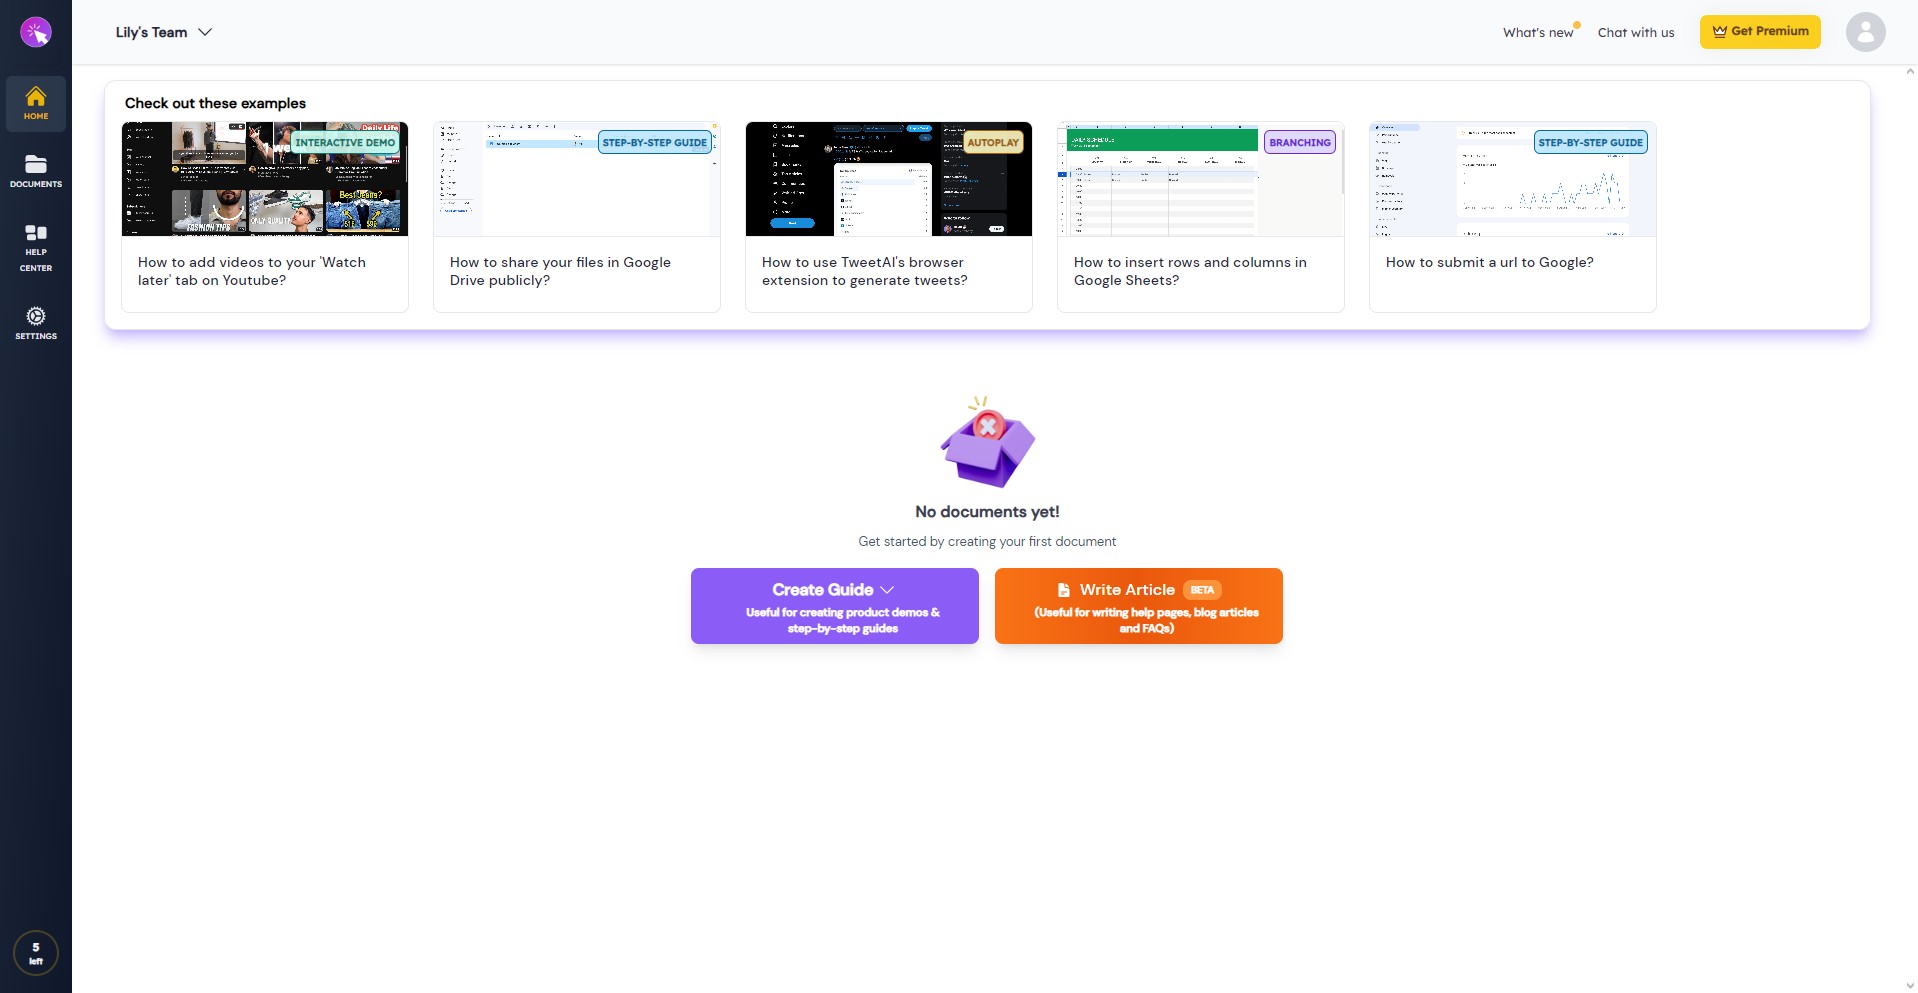Click the BETA badge on Write Article
Viewport: 1918px width, 993px height.
[x=1202, y=590]
